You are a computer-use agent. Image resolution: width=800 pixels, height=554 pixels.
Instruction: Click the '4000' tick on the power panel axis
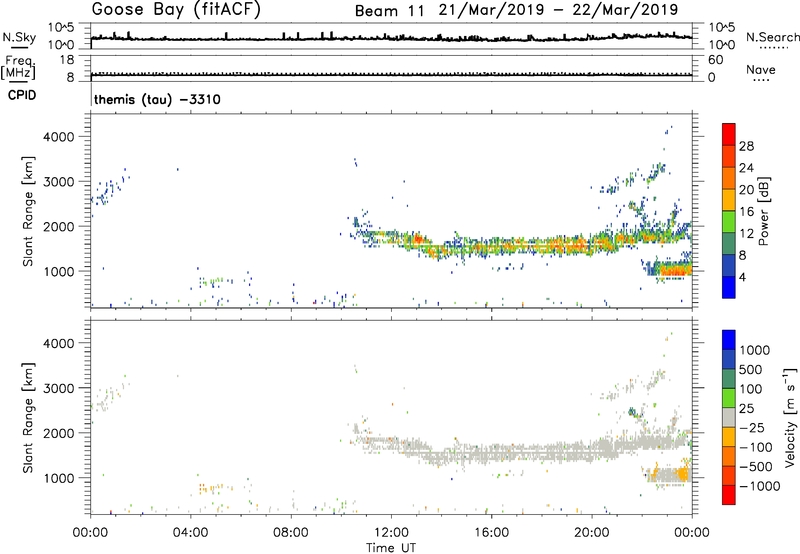tap(59, 137)
